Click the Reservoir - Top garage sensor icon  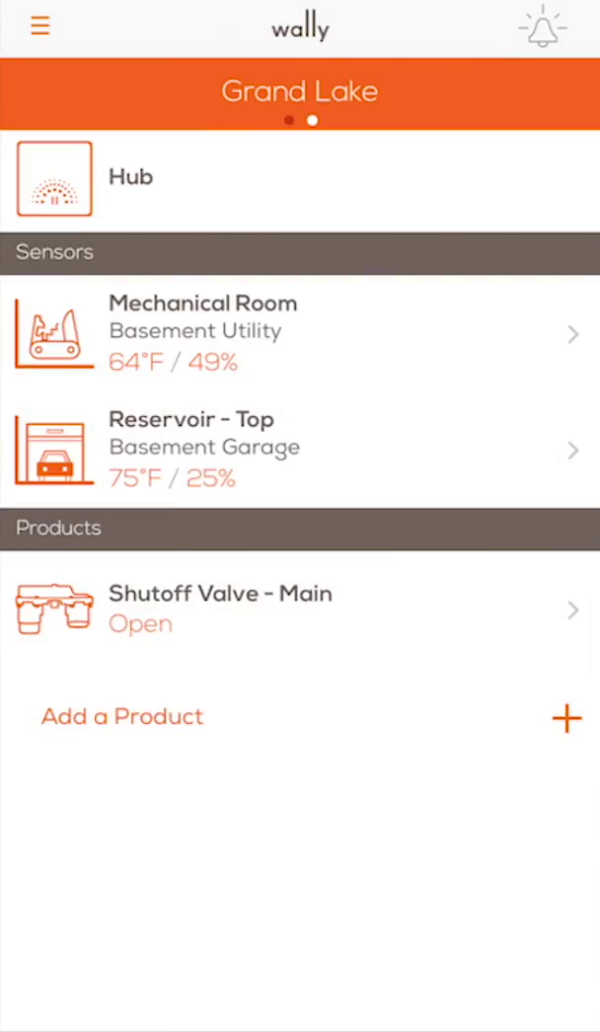54,448
